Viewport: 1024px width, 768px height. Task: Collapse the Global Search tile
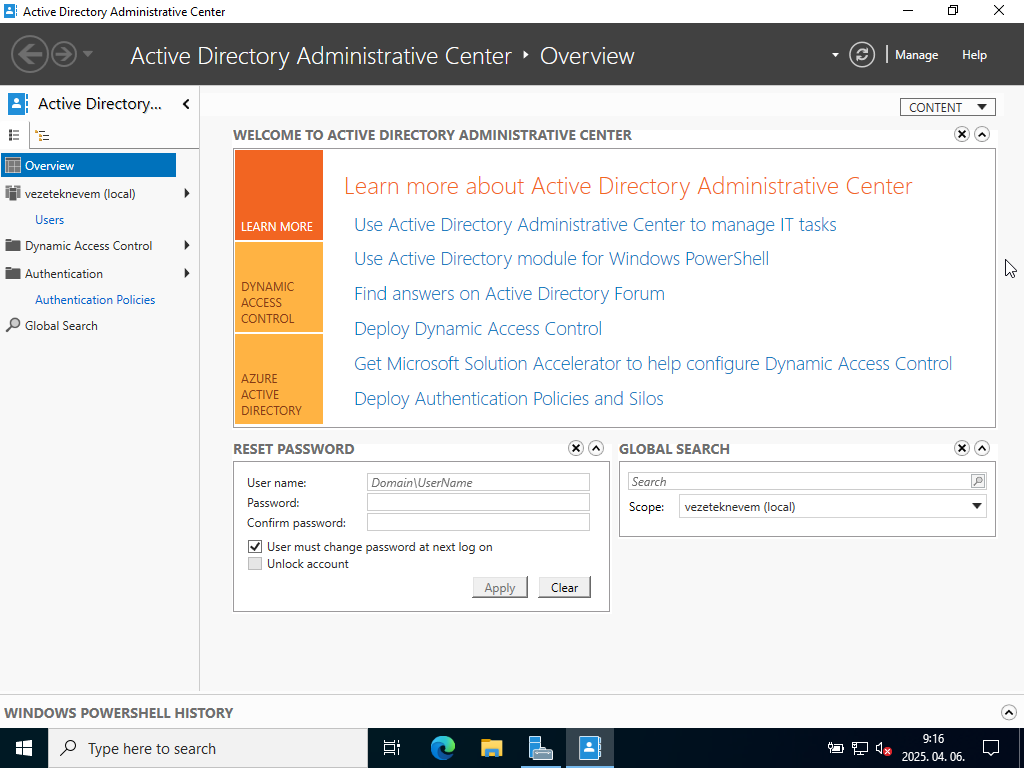982,449
